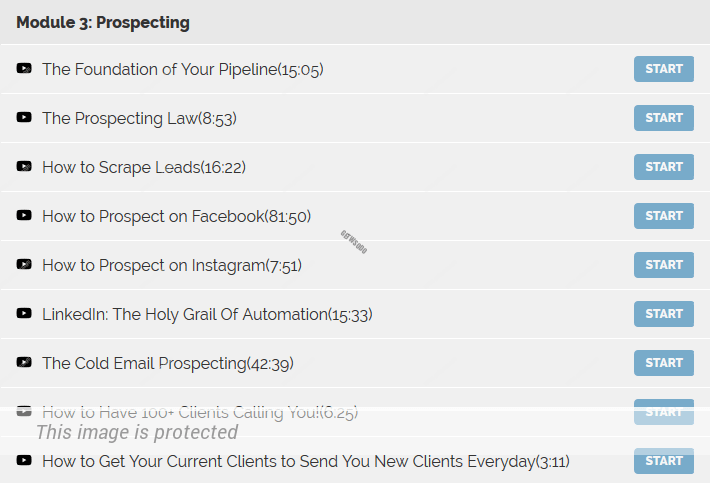Click video icon beside LinkedIn Holy Grail lesson
Image resolution: width=710 pixels, height=483 pixels.
(x=24, y=314)
